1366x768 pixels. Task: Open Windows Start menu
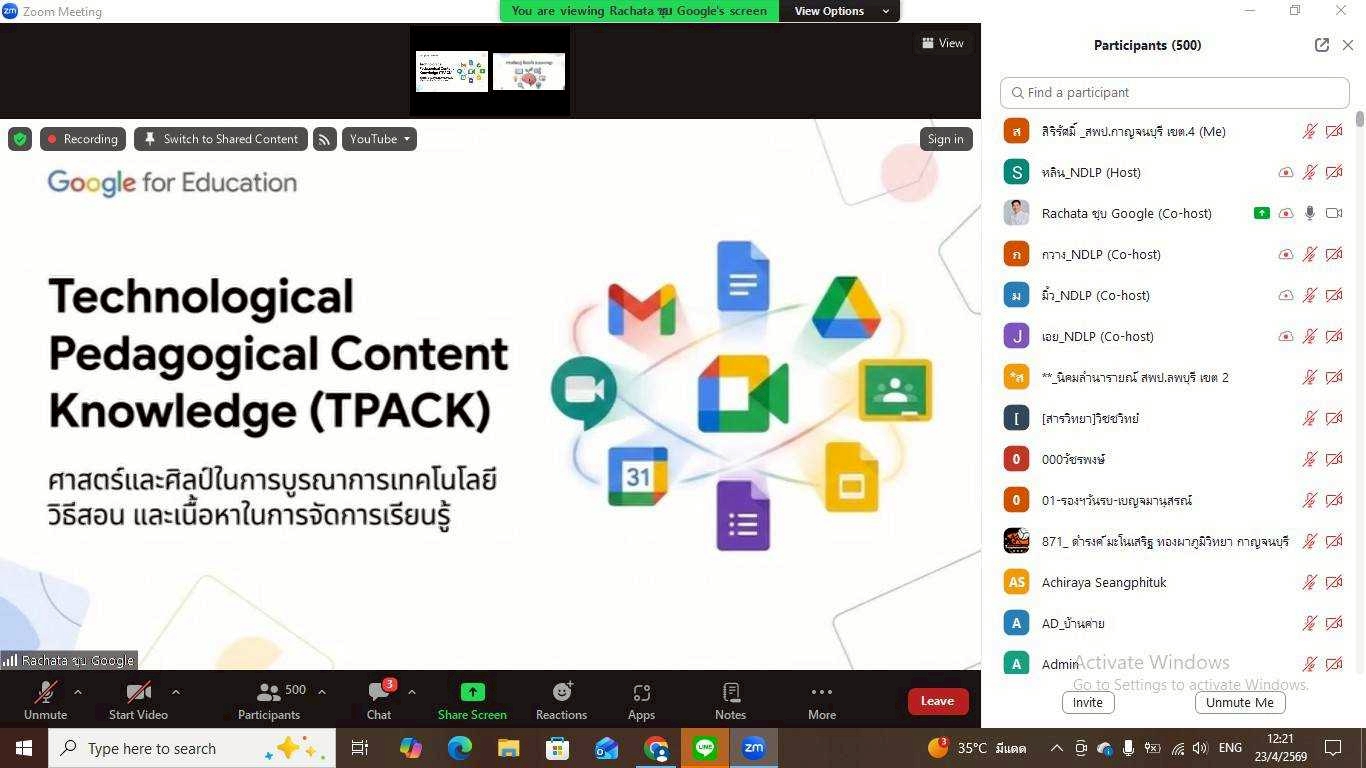pos(24,748)
